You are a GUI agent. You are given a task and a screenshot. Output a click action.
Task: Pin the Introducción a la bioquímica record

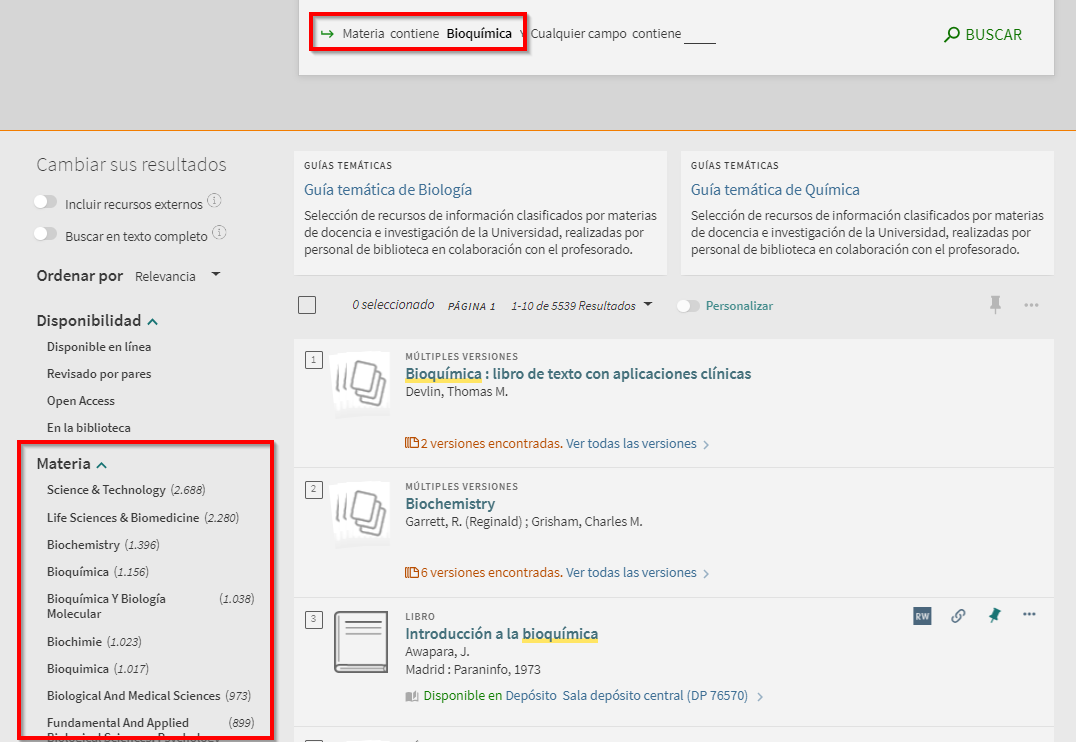click(x=994, y=616)
